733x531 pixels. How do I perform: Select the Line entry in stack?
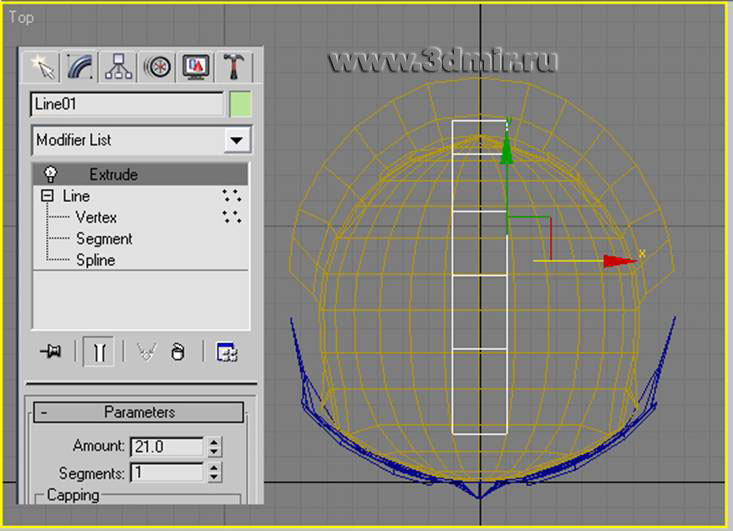tap(76, 196)
